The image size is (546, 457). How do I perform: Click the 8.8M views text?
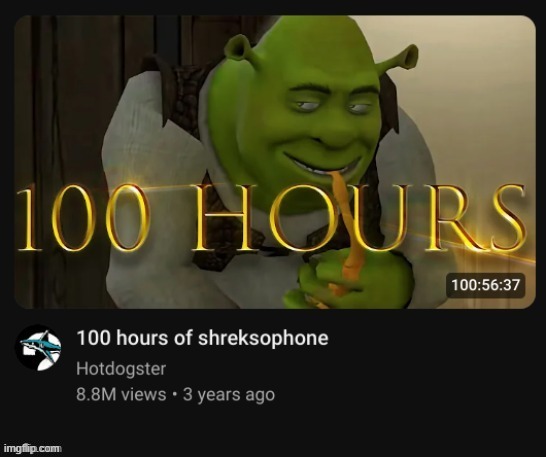pyautogui.click(x=121, y=395)
